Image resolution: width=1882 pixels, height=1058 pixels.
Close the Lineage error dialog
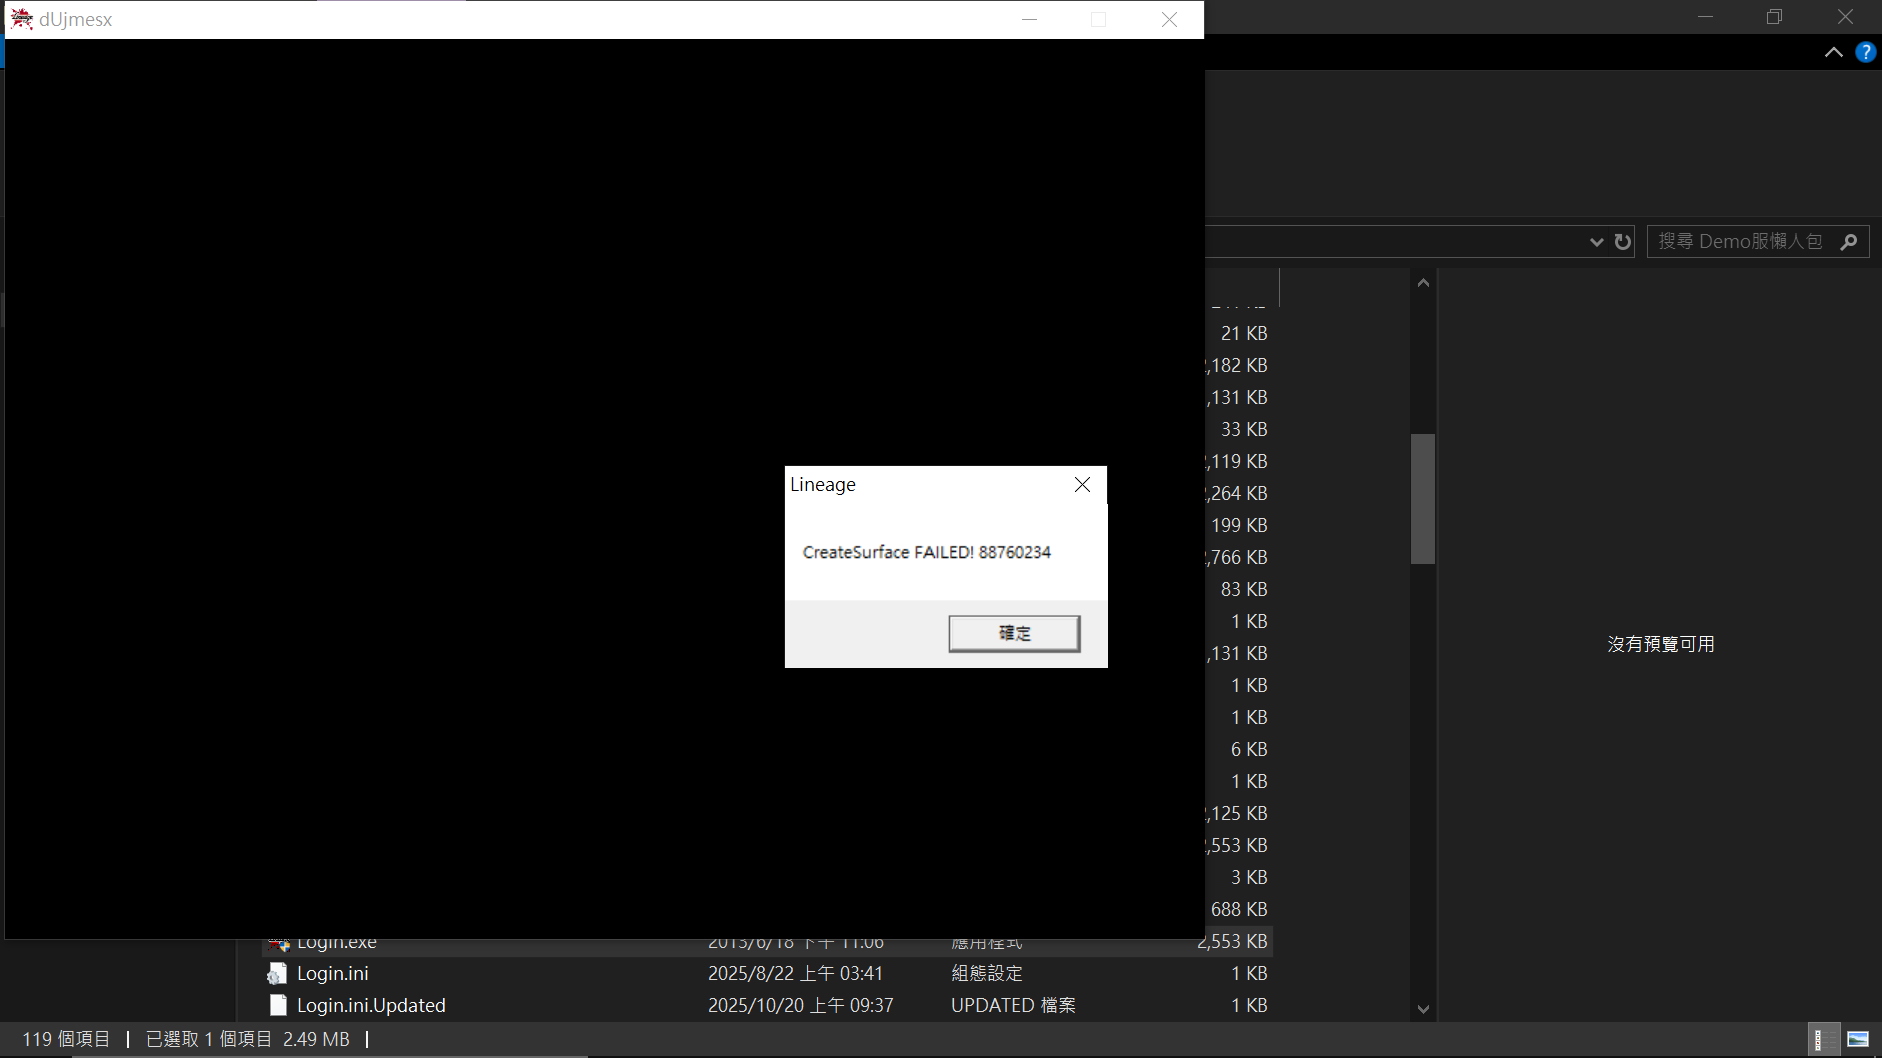pos(1082,485)
